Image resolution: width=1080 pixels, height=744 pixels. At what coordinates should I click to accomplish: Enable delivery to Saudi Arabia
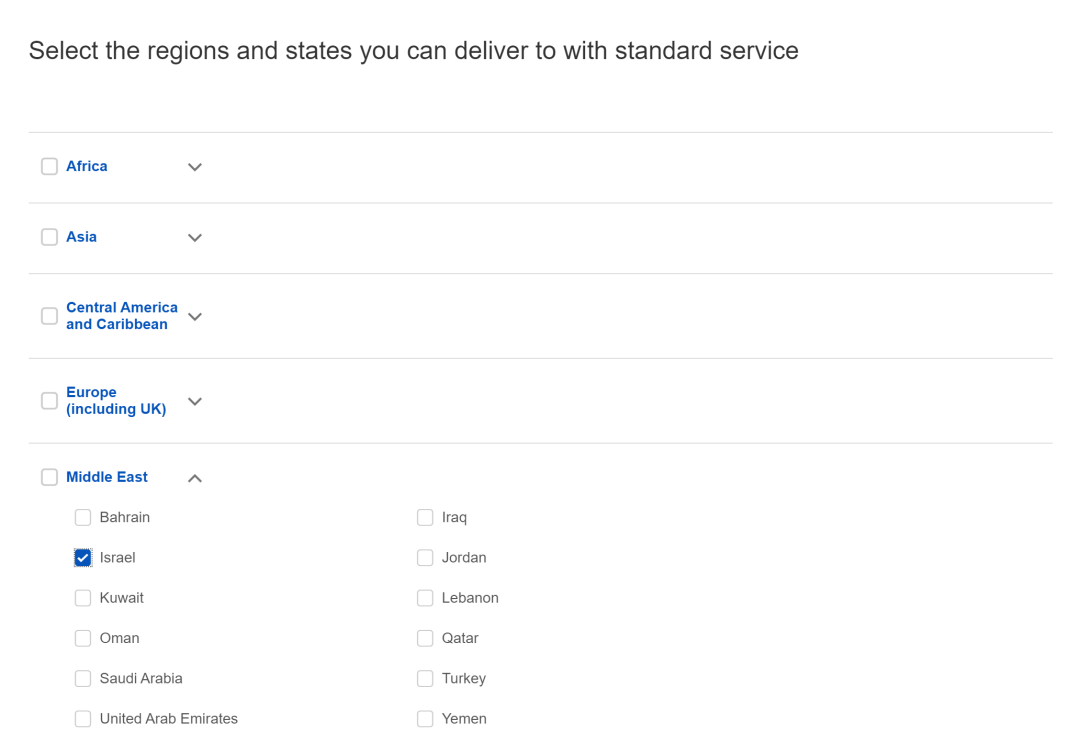click(x=83, y=678)
